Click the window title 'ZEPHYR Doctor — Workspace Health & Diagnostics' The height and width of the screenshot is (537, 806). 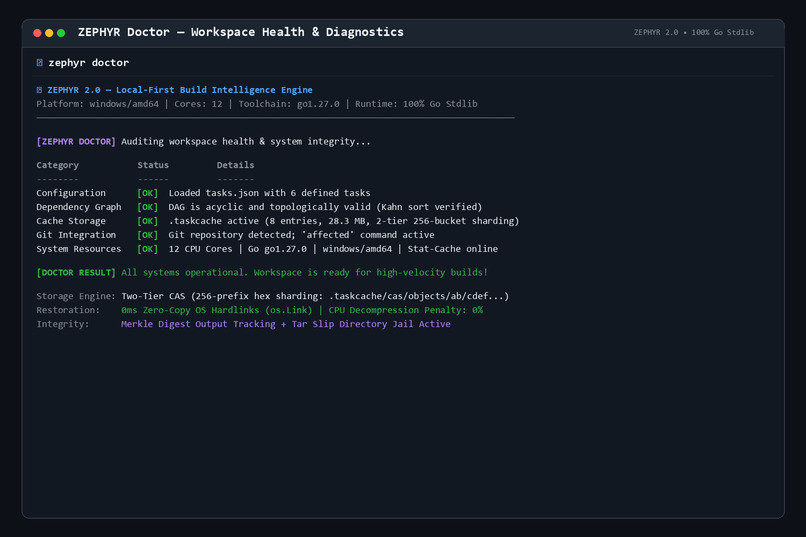pyautogui.click(x=241, y=32)
